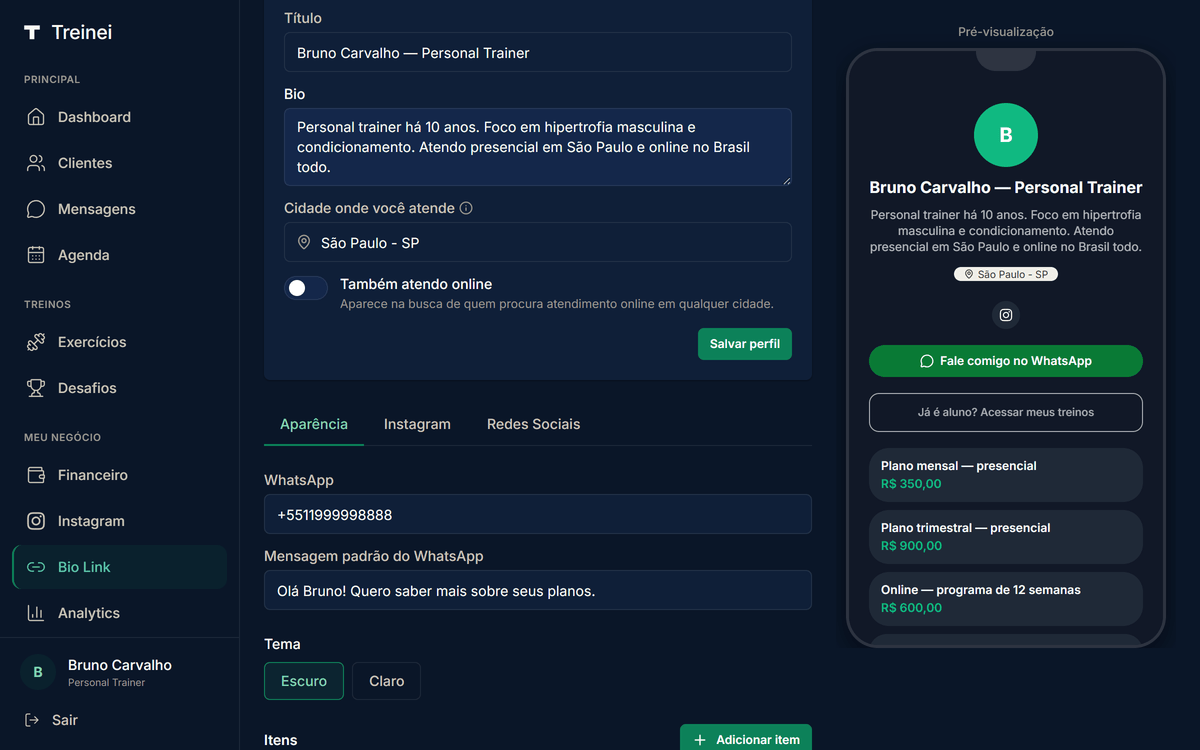Image resolution: width=1200 pixels, height=750 pixels.
Task: Open the Financeiro page
Action: [x=120, y=475]
